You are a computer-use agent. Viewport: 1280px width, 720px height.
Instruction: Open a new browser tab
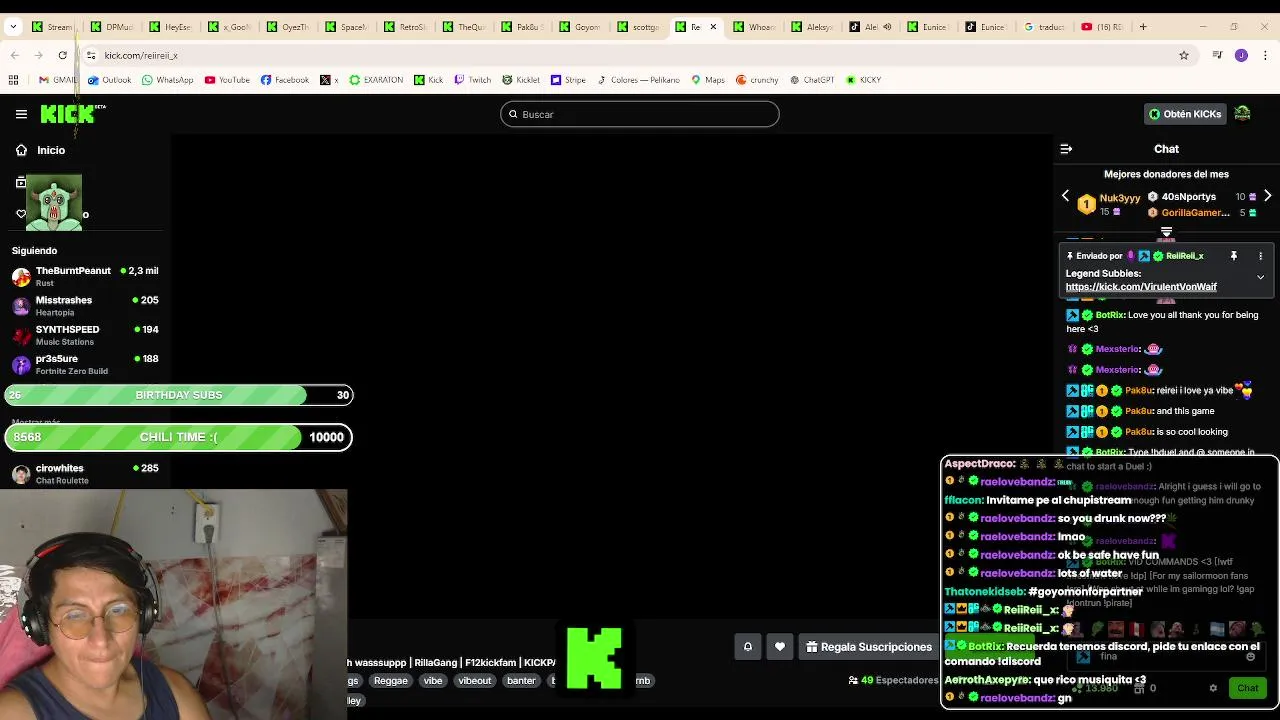click(x=1143, y=27)
